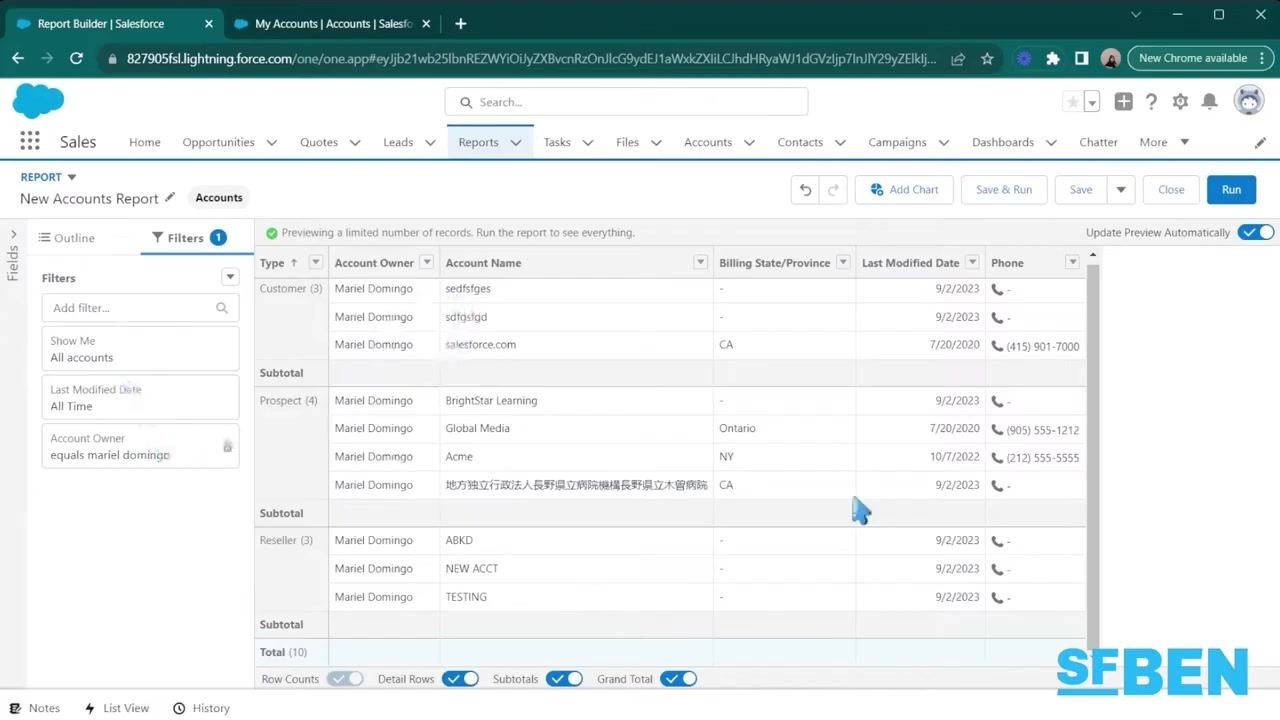This screenshot has width=1280, height=720.
Task: Click the Add Chart button
Action: pyautogui.click(x=904, y=190)
